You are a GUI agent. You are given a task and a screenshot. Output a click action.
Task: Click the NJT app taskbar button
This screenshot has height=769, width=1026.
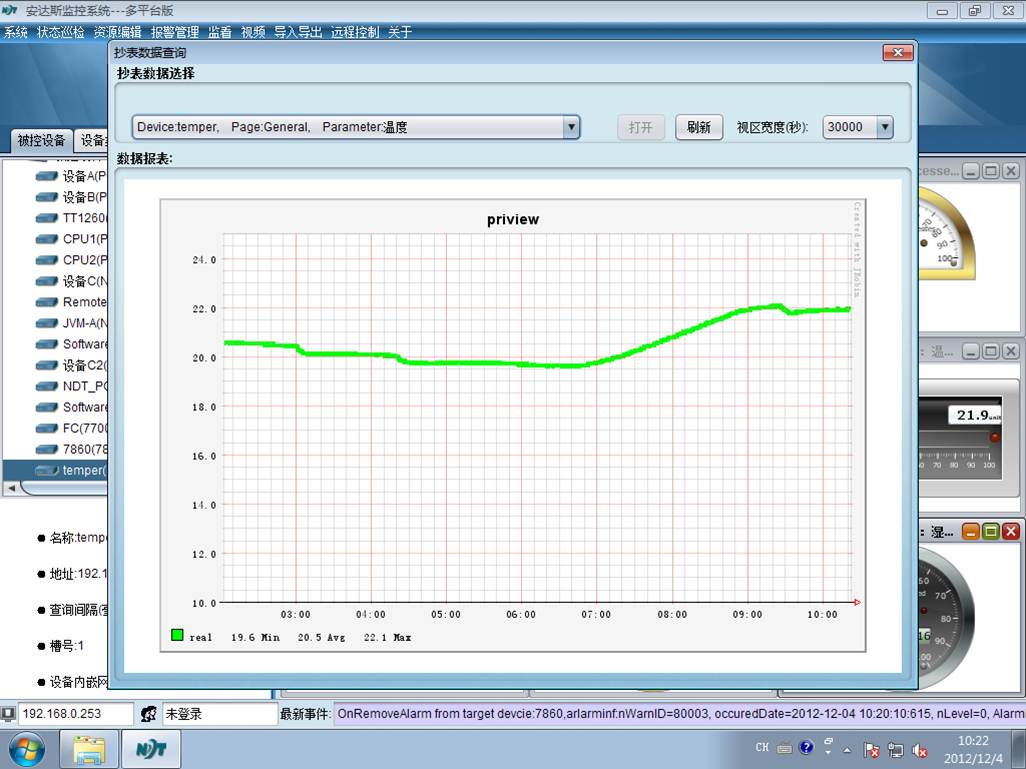(151, 749)
